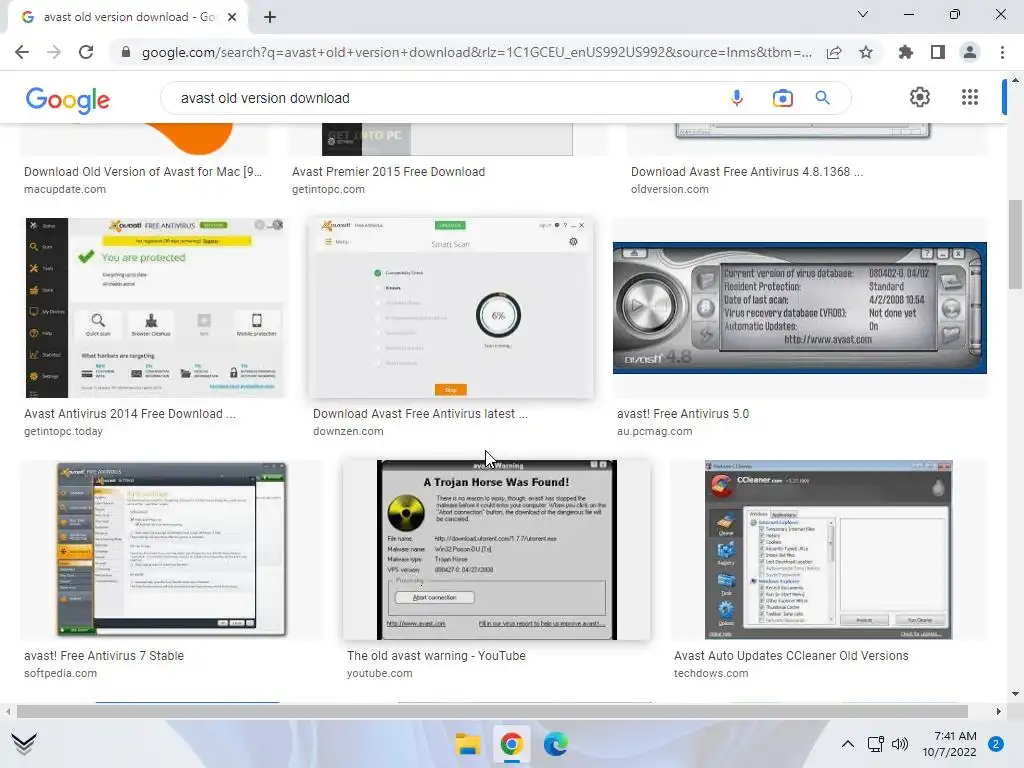The width and height of the screenshot is (1024, 768).
Task: Open Download Avast Free Antivirus latest result
Action: click(420, 414)
